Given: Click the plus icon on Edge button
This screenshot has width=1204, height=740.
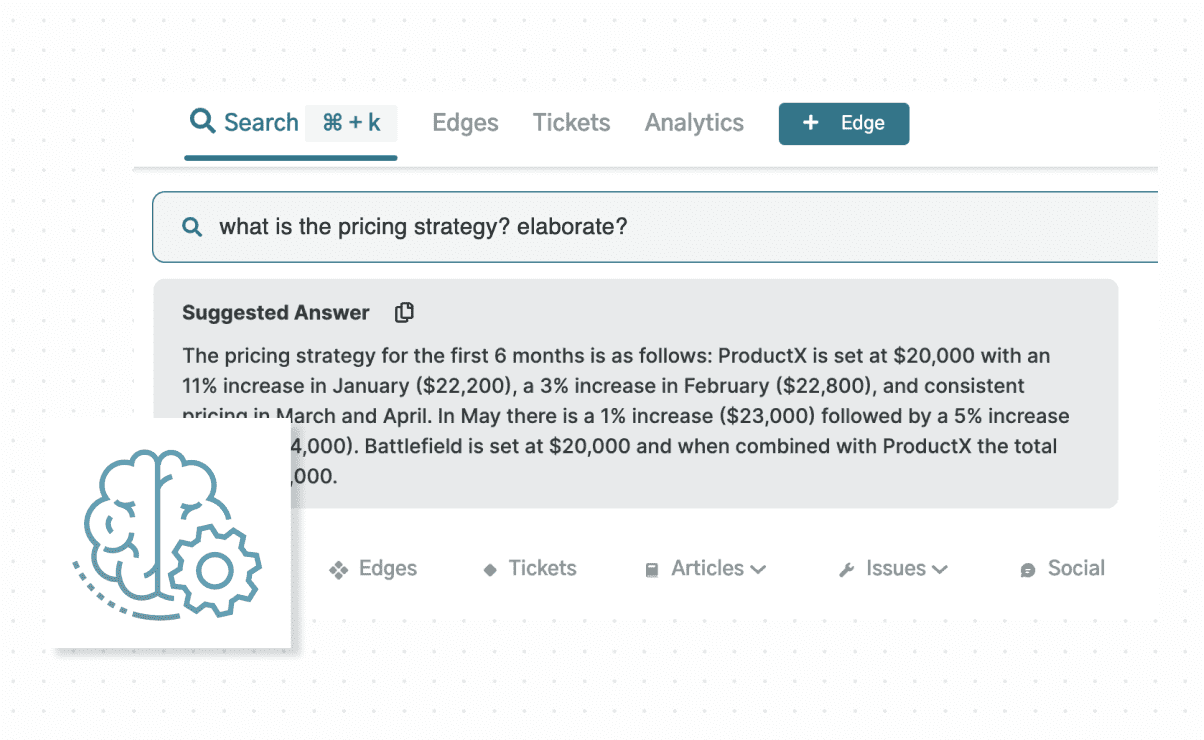Looking at the screenshot, I should (811, 123).
